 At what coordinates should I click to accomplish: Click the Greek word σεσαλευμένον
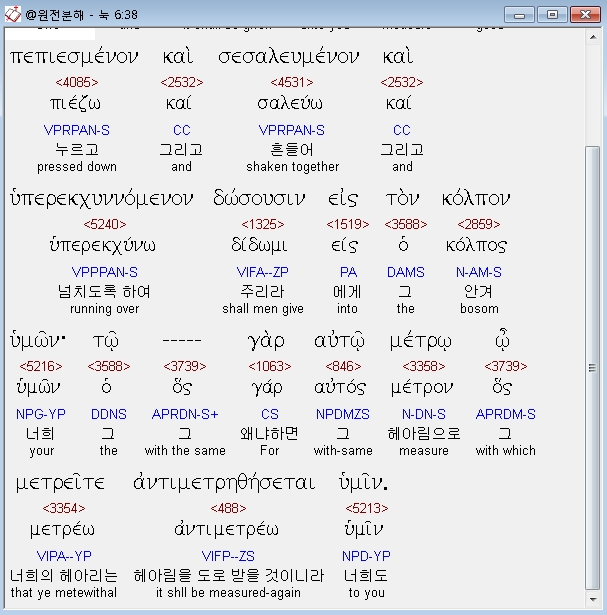click(288, 57)
